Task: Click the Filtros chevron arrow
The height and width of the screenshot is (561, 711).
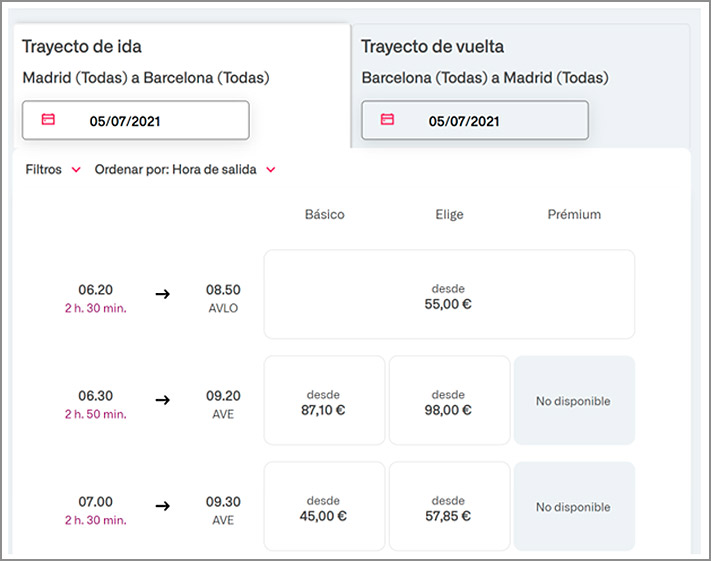Action: pos(75,170)
